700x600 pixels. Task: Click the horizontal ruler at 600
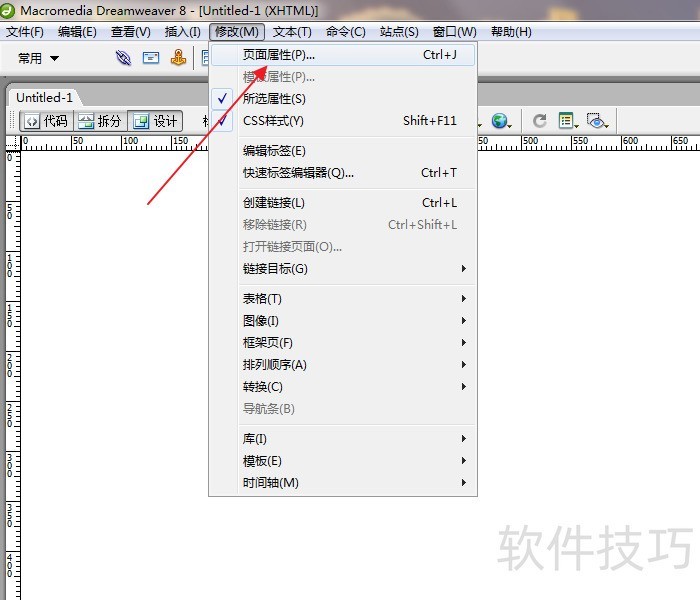point(630,142)
